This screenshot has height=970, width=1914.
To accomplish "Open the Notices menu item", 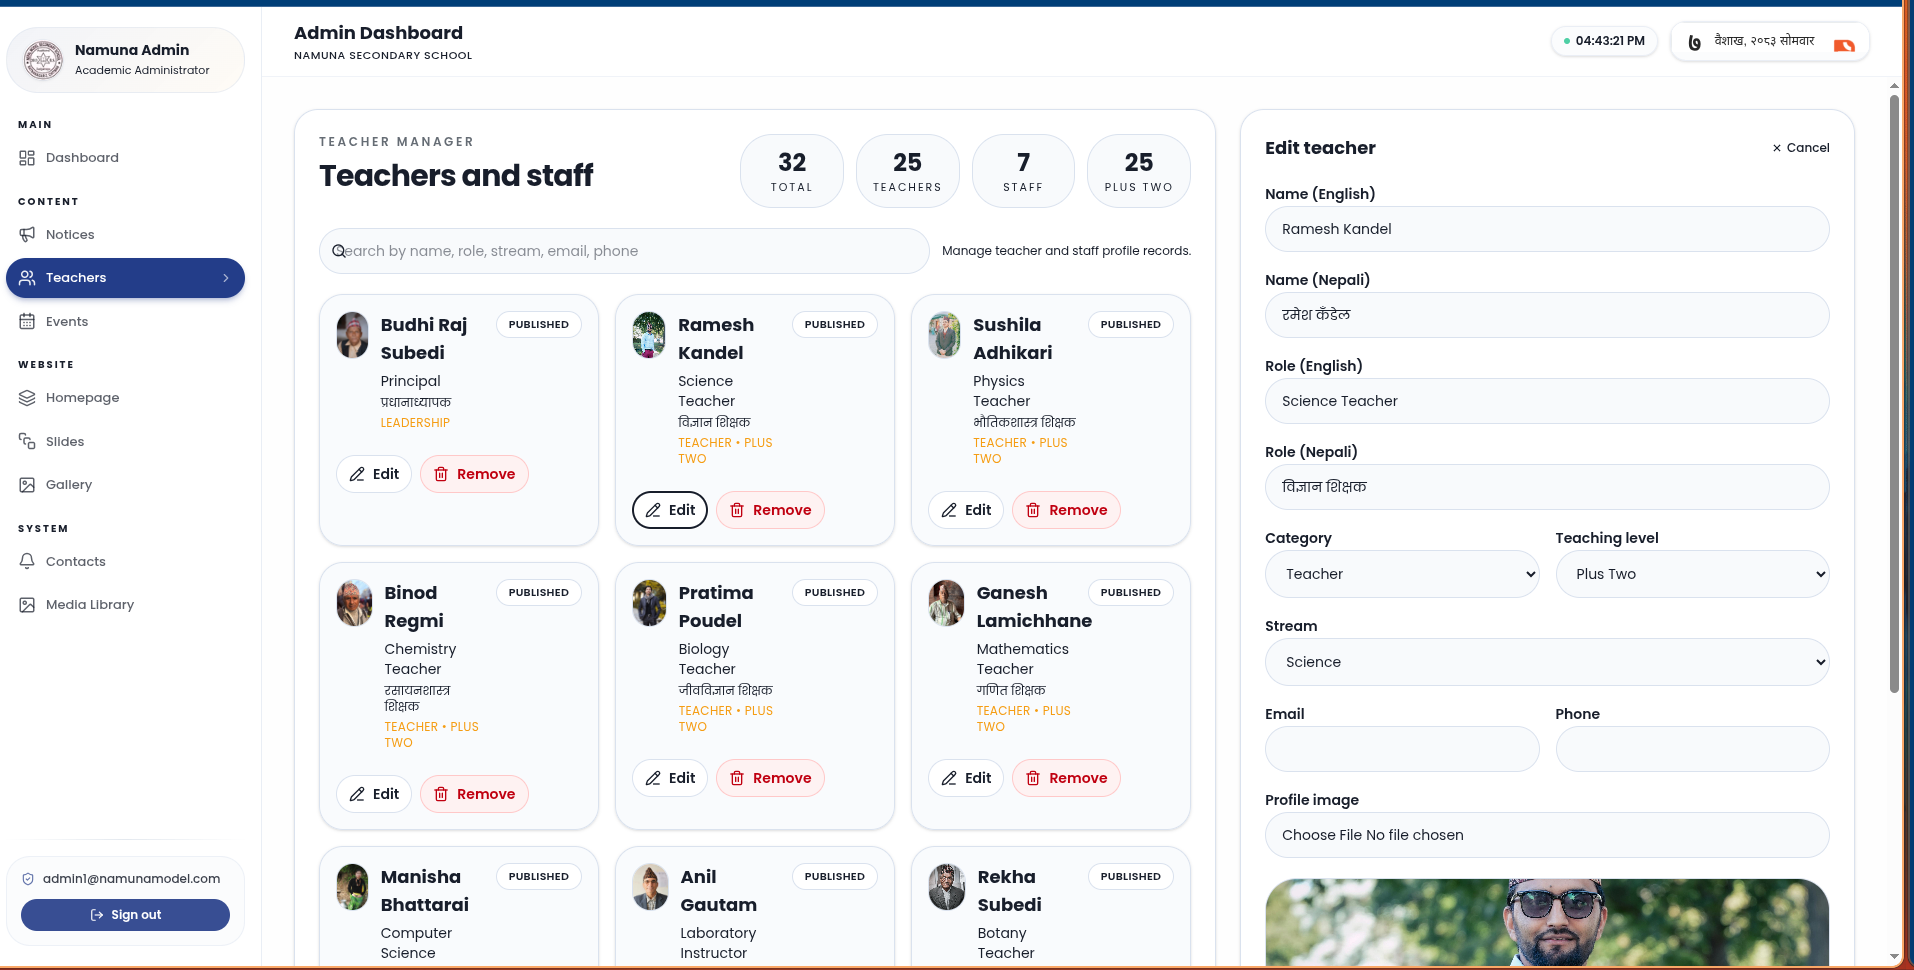I will [x=70, y=235].
